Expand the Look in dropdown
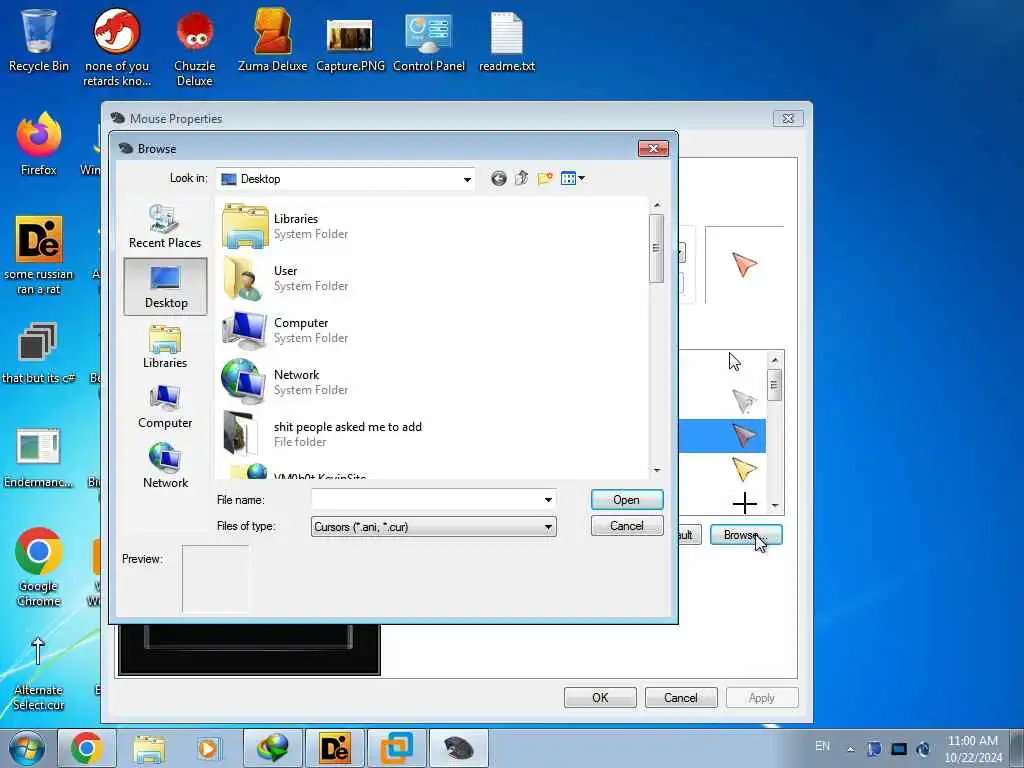This screenshot has width=1024, height=768. tap(467, 179)
